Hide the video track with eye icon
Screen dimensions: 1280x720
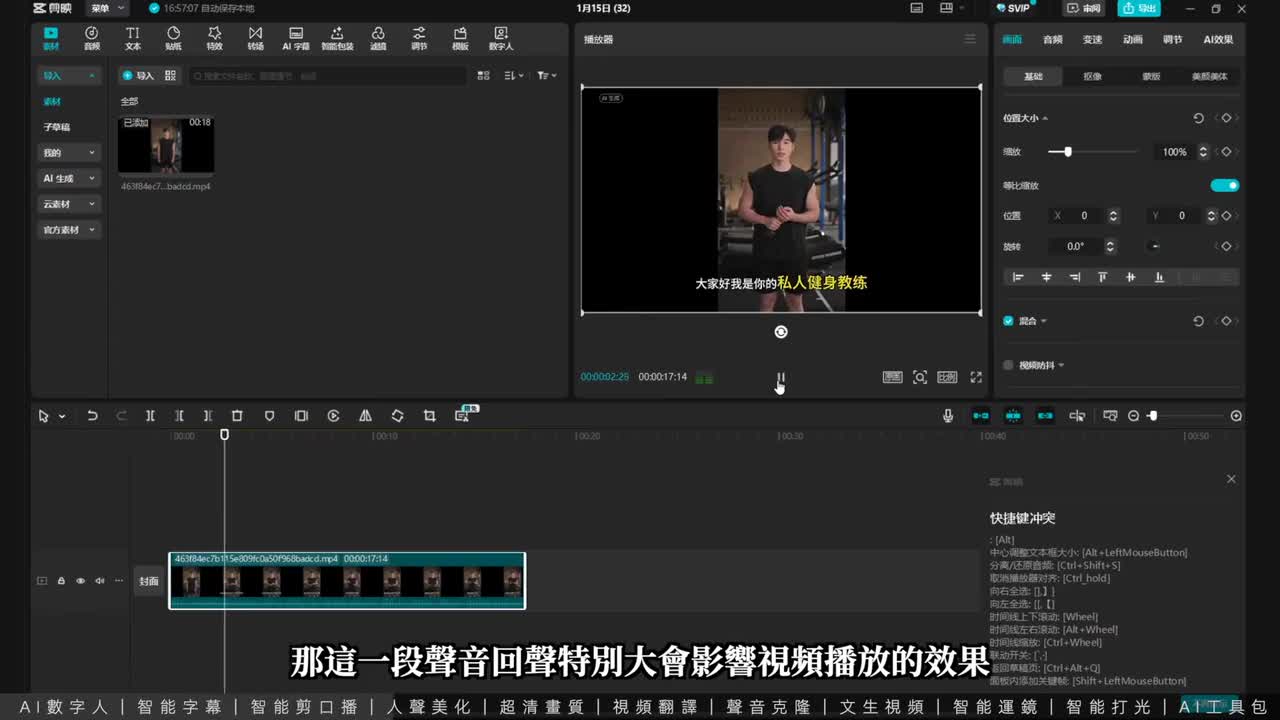tap(80, 581)
